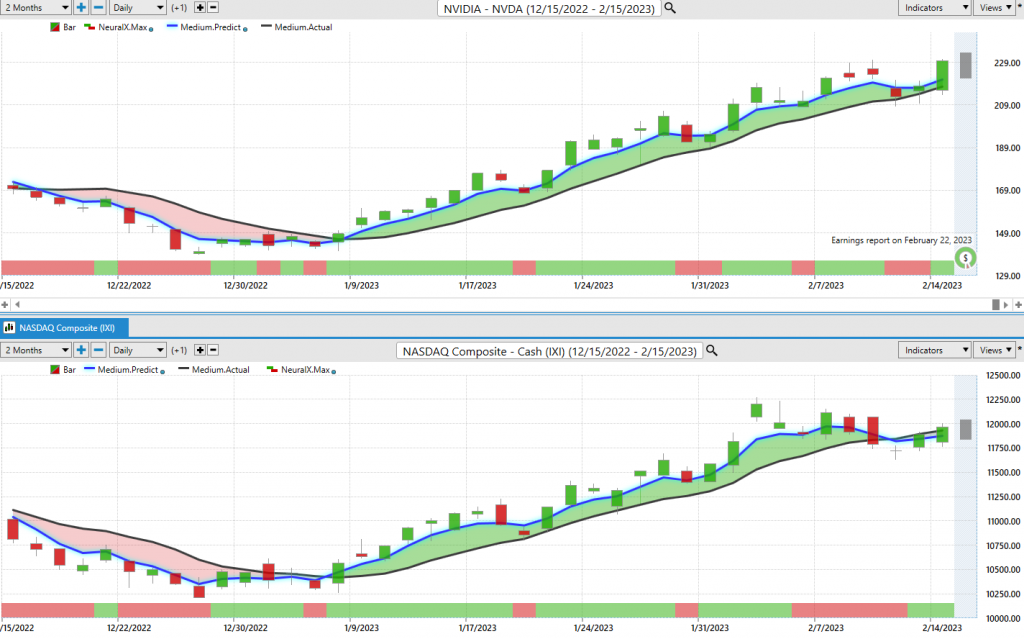Screen dimensions: 1024x639
Task: Click NeuralX.Max info dot on NVDA legend
Action: click(151, 29)
